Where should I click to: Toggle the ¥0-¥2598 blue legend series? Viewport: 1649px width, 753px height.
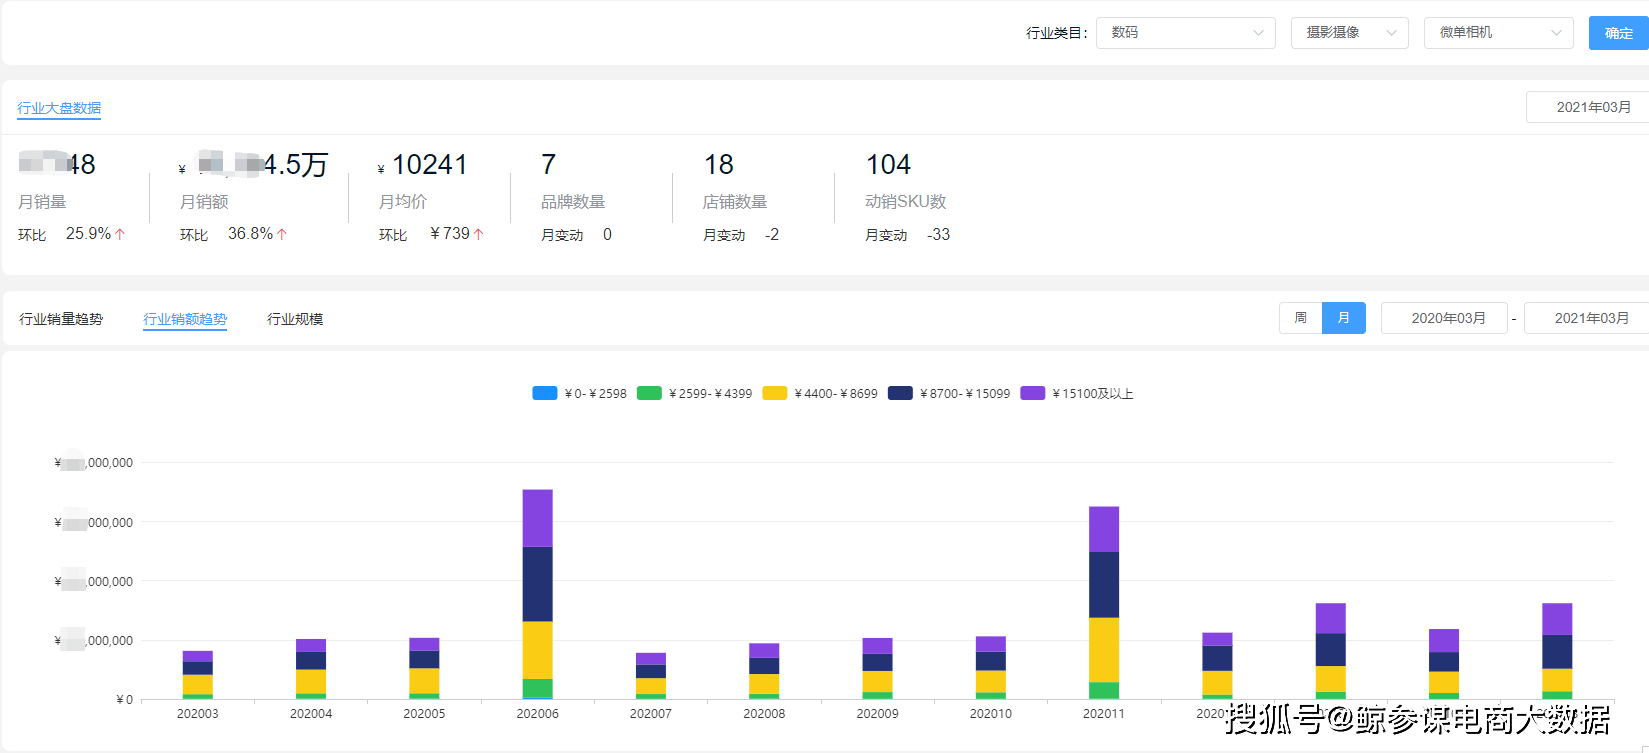pyautogui.click(x=545, y=393)
